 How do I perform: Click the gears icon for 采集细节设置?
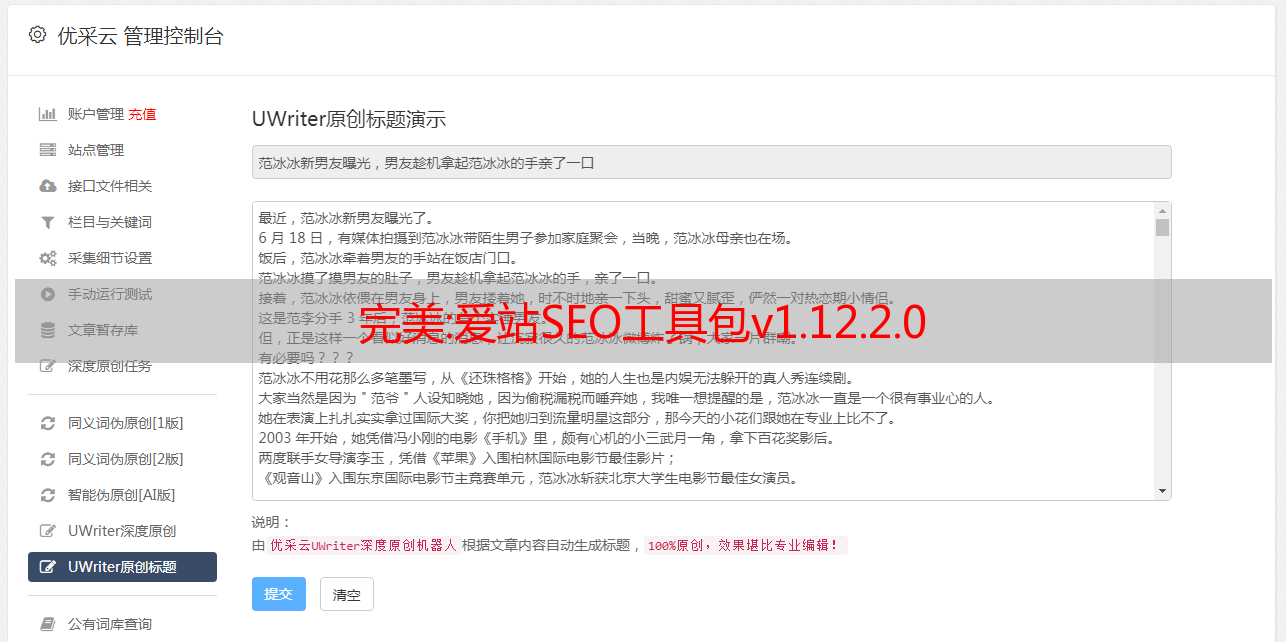(47, 258)
